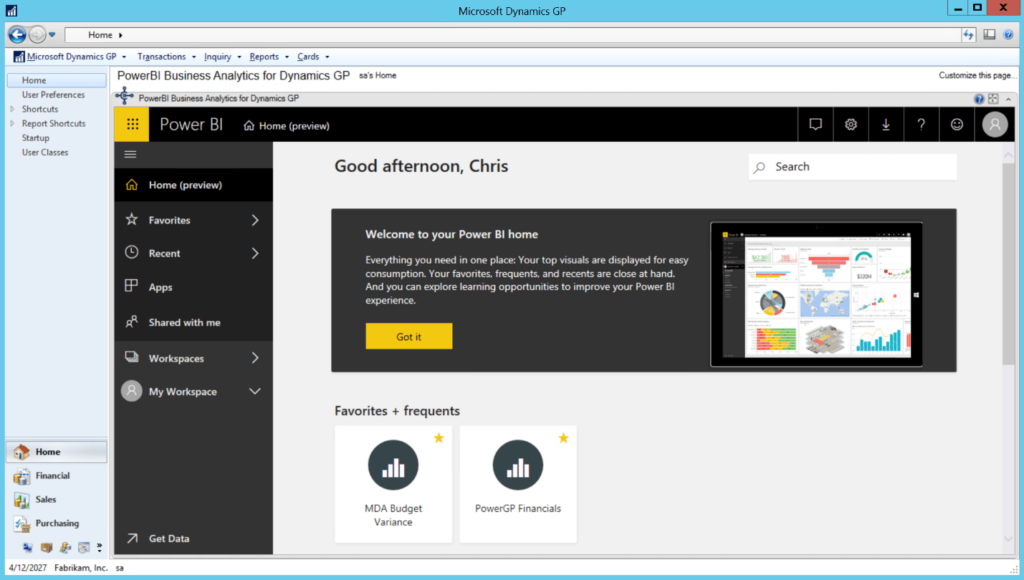Viewport: 1024px width, 580px height.
Task: Click the star on MDA Budget Variance
Action: [x=439, y=438]
